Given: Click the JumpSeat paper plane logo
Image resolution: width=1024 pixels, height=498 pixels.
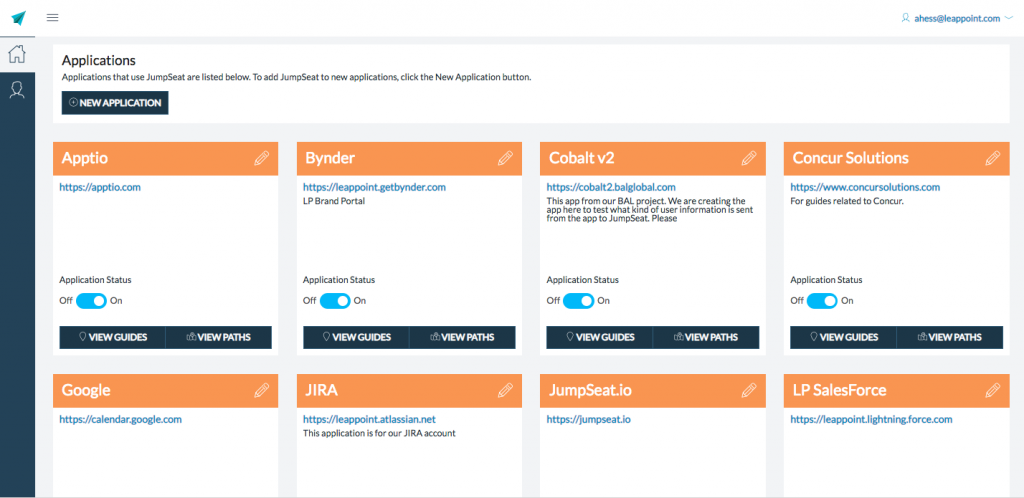Looking at the screenshot, I should point(18,18).
